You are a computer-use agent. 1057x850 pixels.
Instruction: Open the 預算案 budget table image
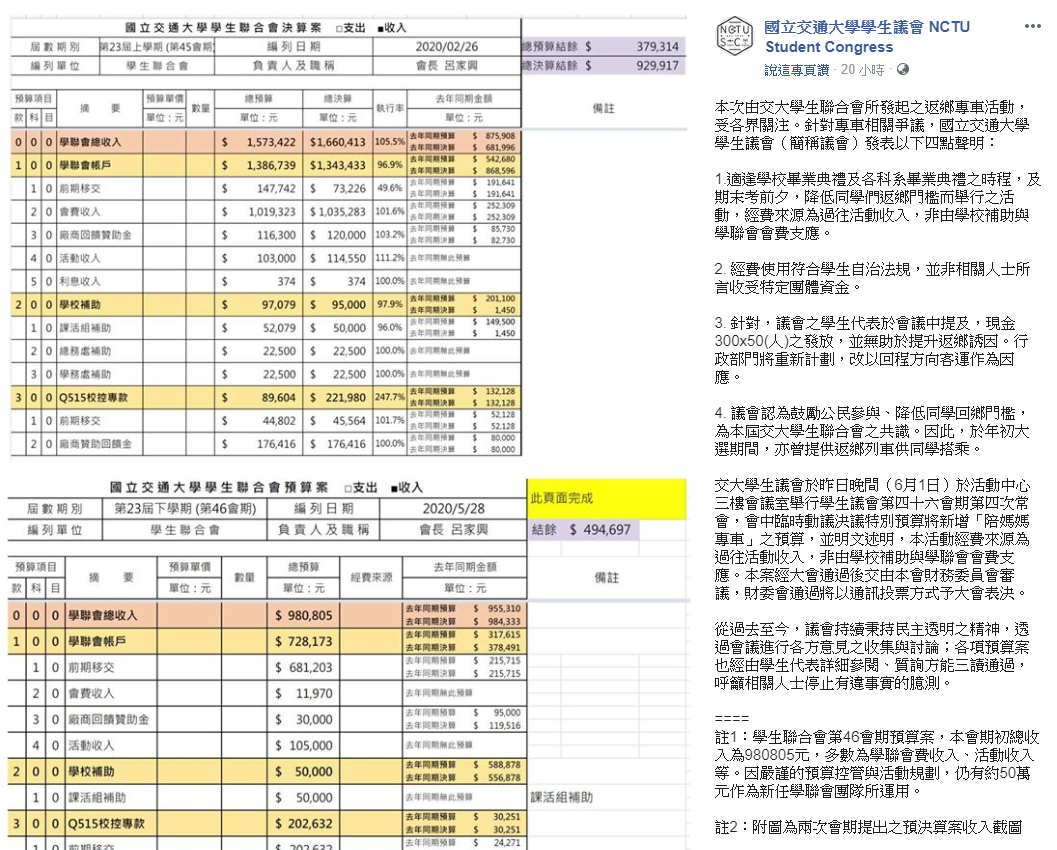point(349,664)
